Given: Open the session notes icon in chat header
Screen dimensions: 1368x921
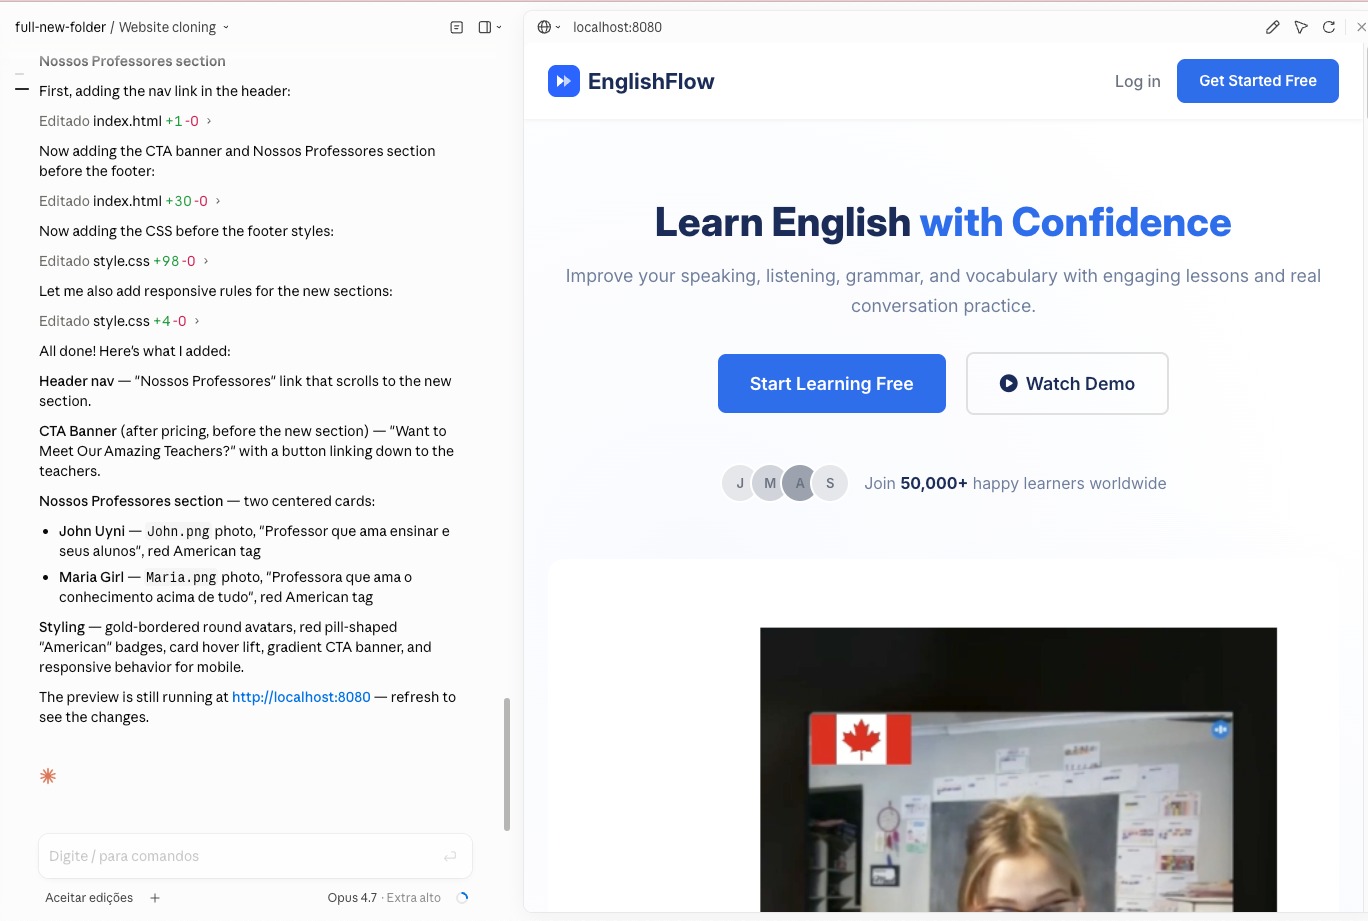Looking at the screenshot, I should (x=457, y=28).
